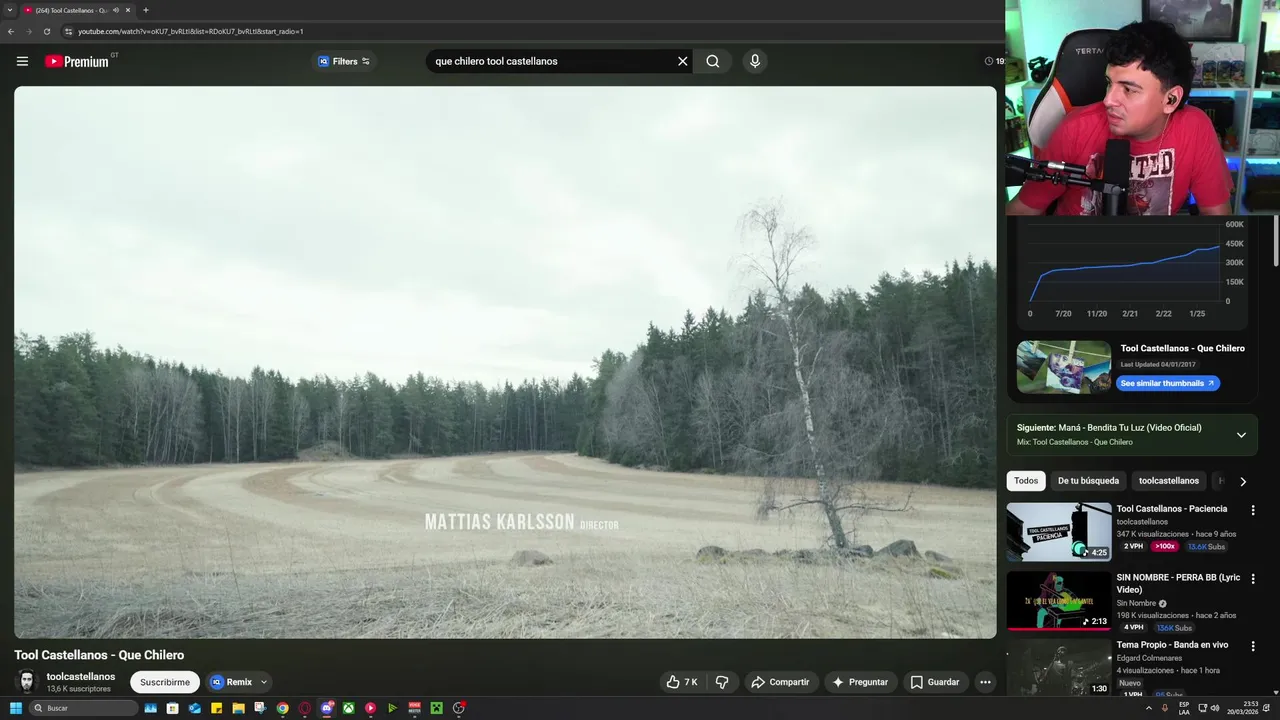This screenshot has width=1280, height=720.
Task: Open OBS Studio from the taskbar
Action: coord(458,708)
